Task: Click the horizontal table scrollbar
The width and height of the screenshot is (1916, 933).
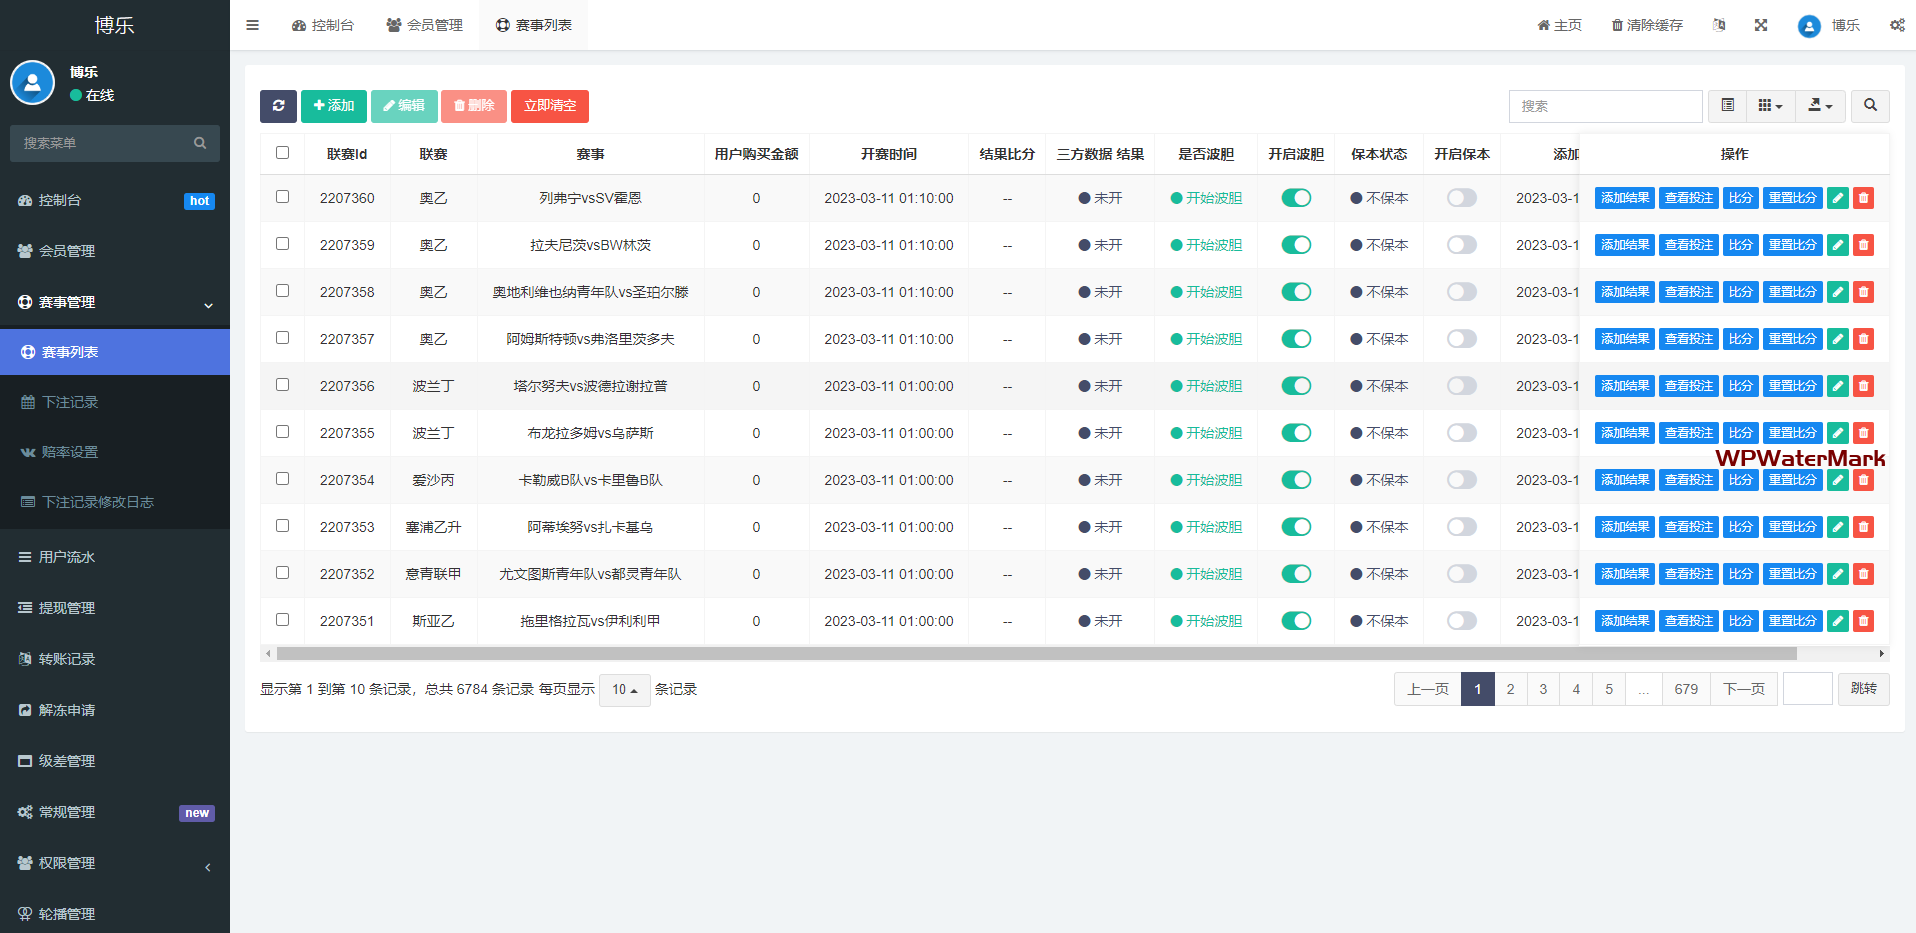Action: [x=1036, y=654]
